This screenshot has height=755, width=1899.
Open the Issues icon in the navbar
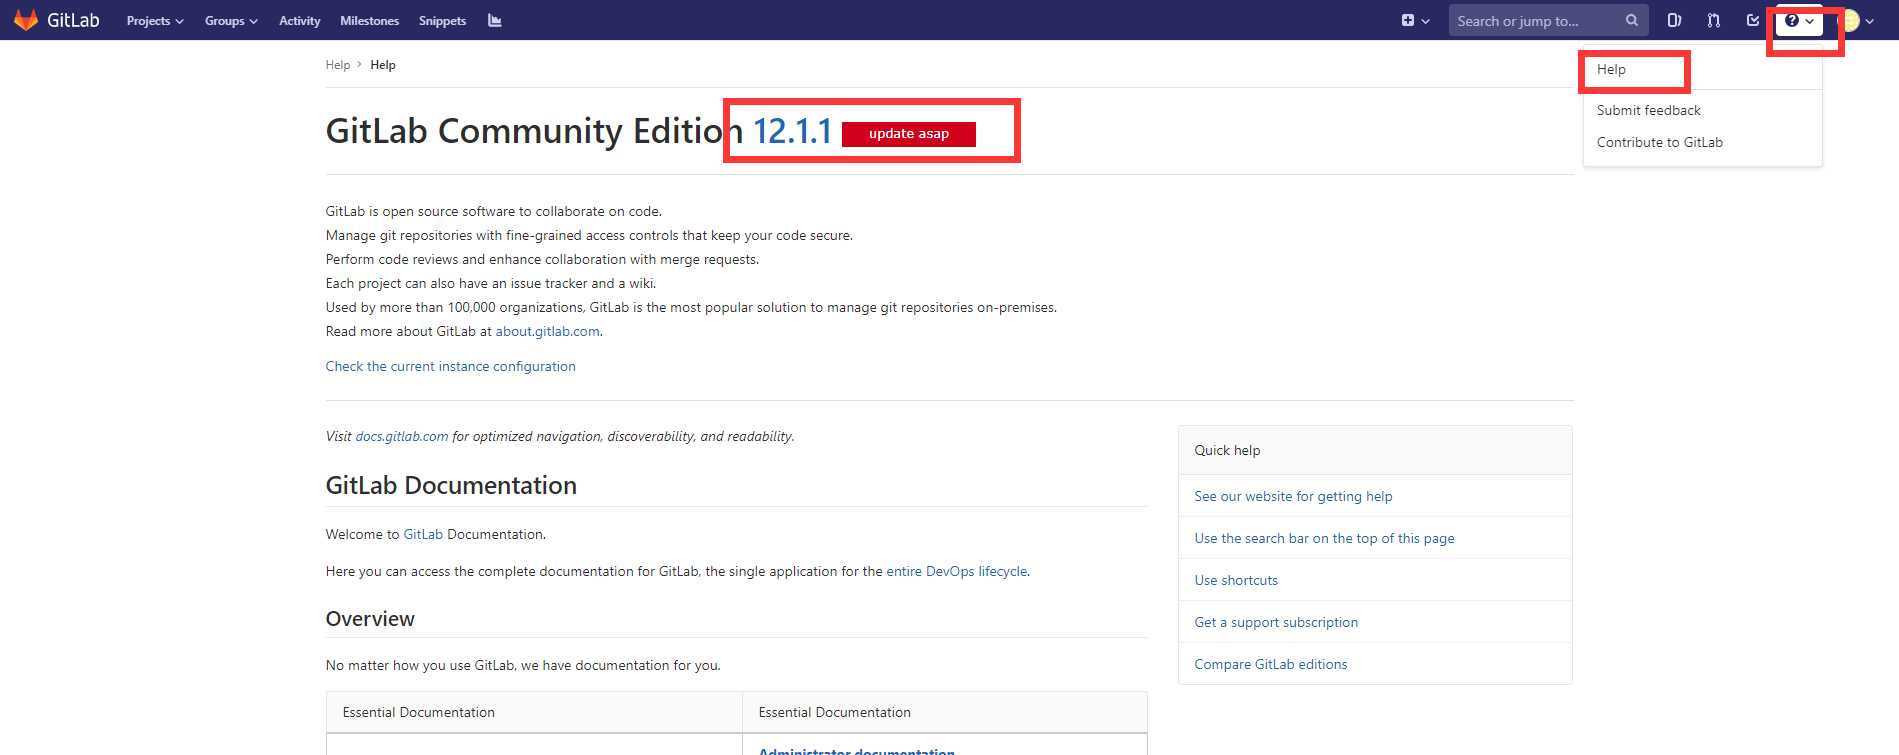(x=1674, y=20)
